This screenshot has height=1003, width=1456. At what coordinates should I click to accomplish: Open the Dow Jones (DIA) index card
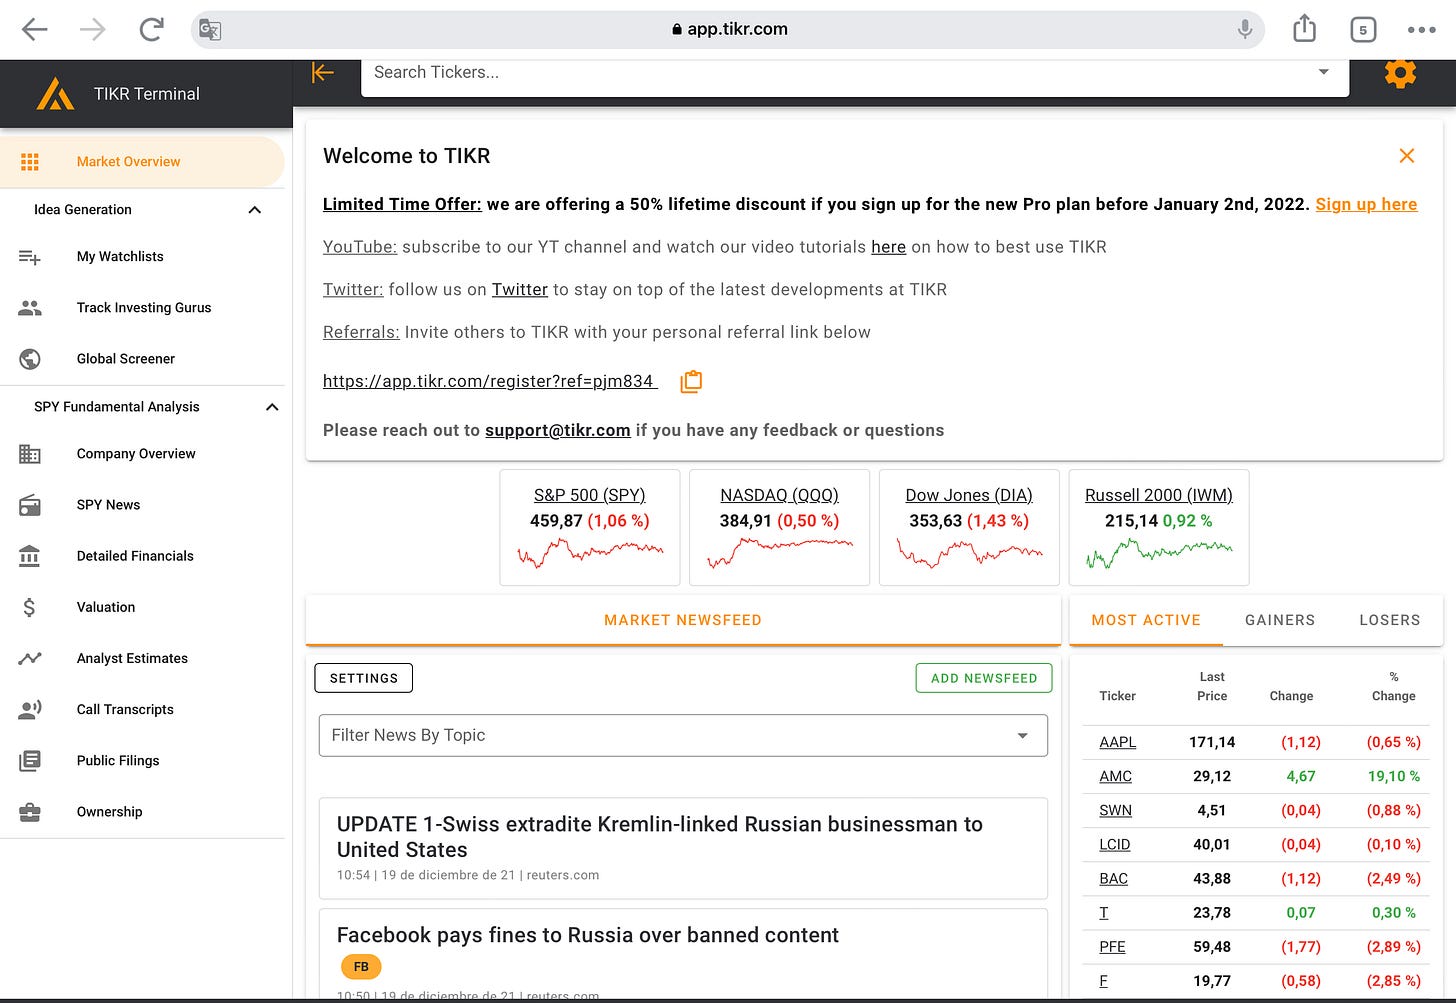tap(969, 527)
